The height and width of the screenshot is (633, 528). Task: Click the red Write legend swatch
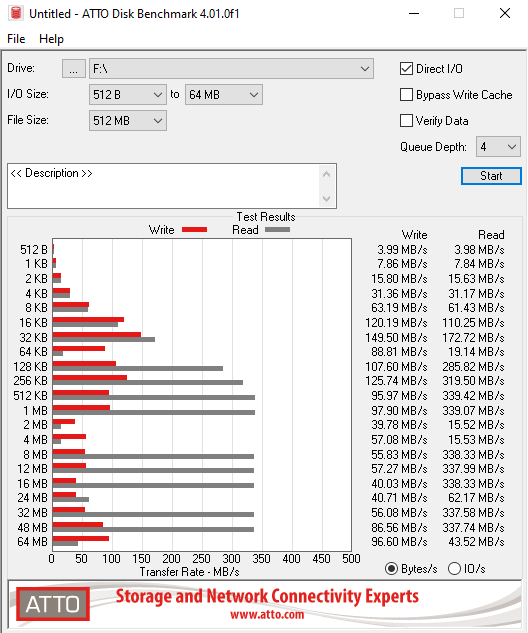pos(195,230)
